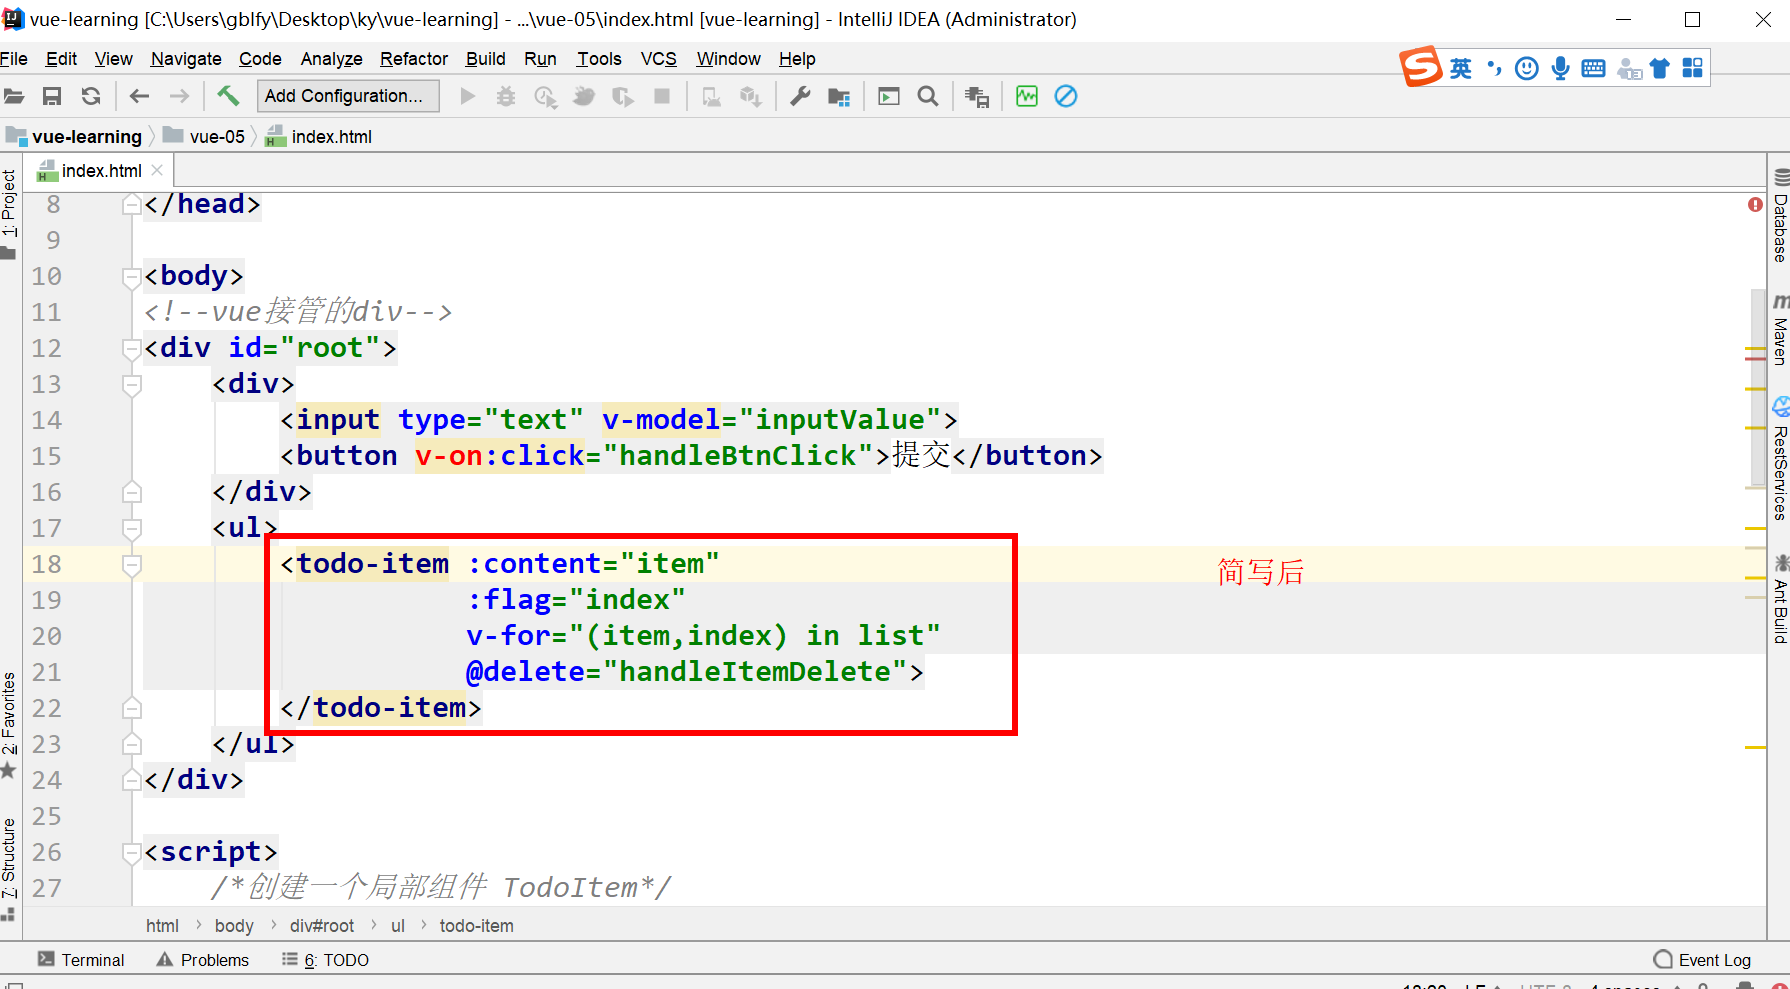The image size is (1790, 989).
Task: Open the Favorites tool window tab
Action: point(9,724)
